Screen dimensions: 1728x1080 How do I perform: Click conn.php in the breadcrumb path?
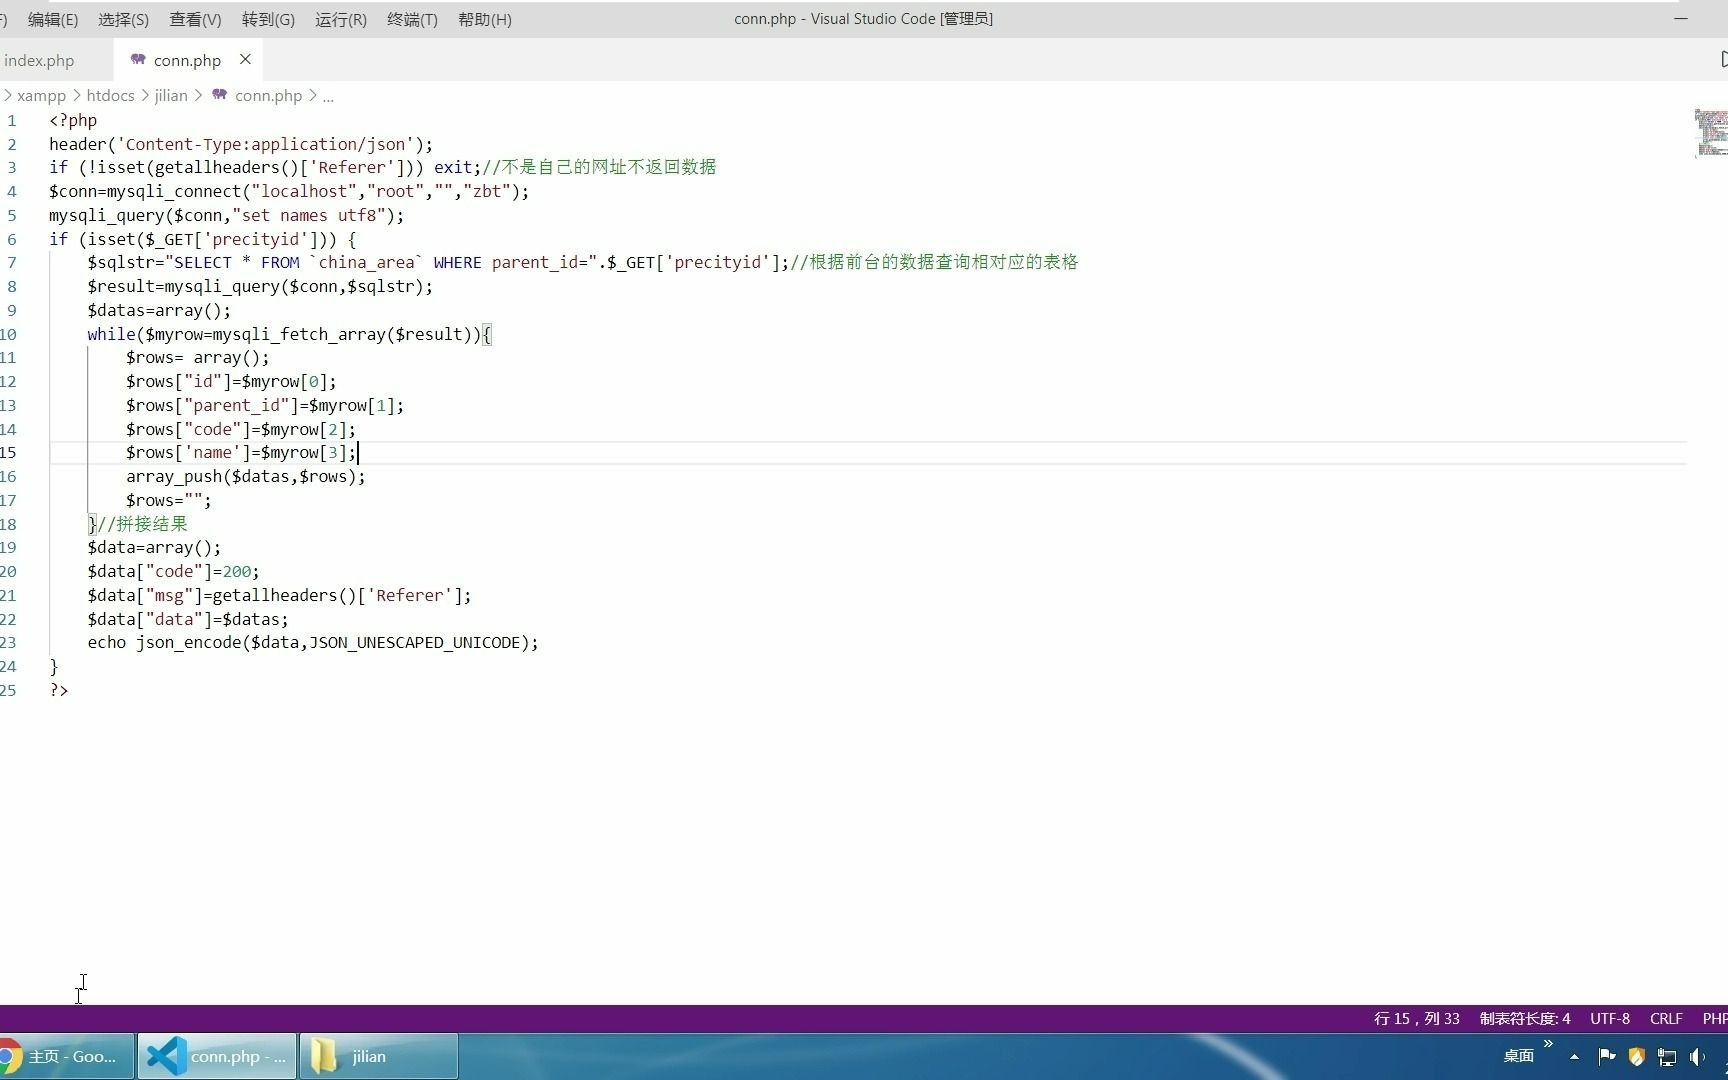pyautogui.click(x=268, y=96)
